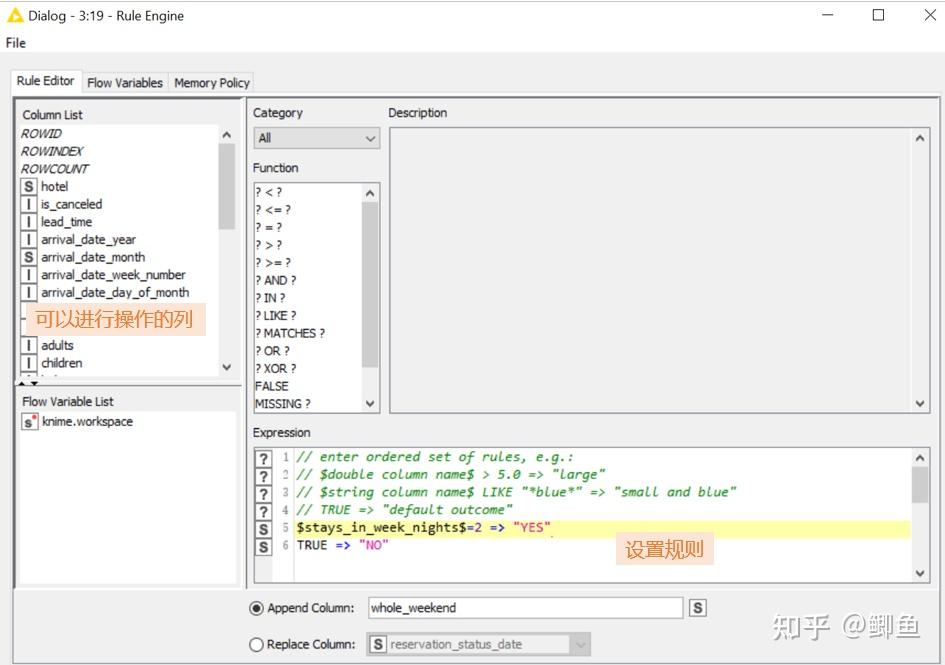Viewport: 945px width, 665px height.
Task: Select the '? < ?' function
Action: pyautogui.click(x=269, y=192)
